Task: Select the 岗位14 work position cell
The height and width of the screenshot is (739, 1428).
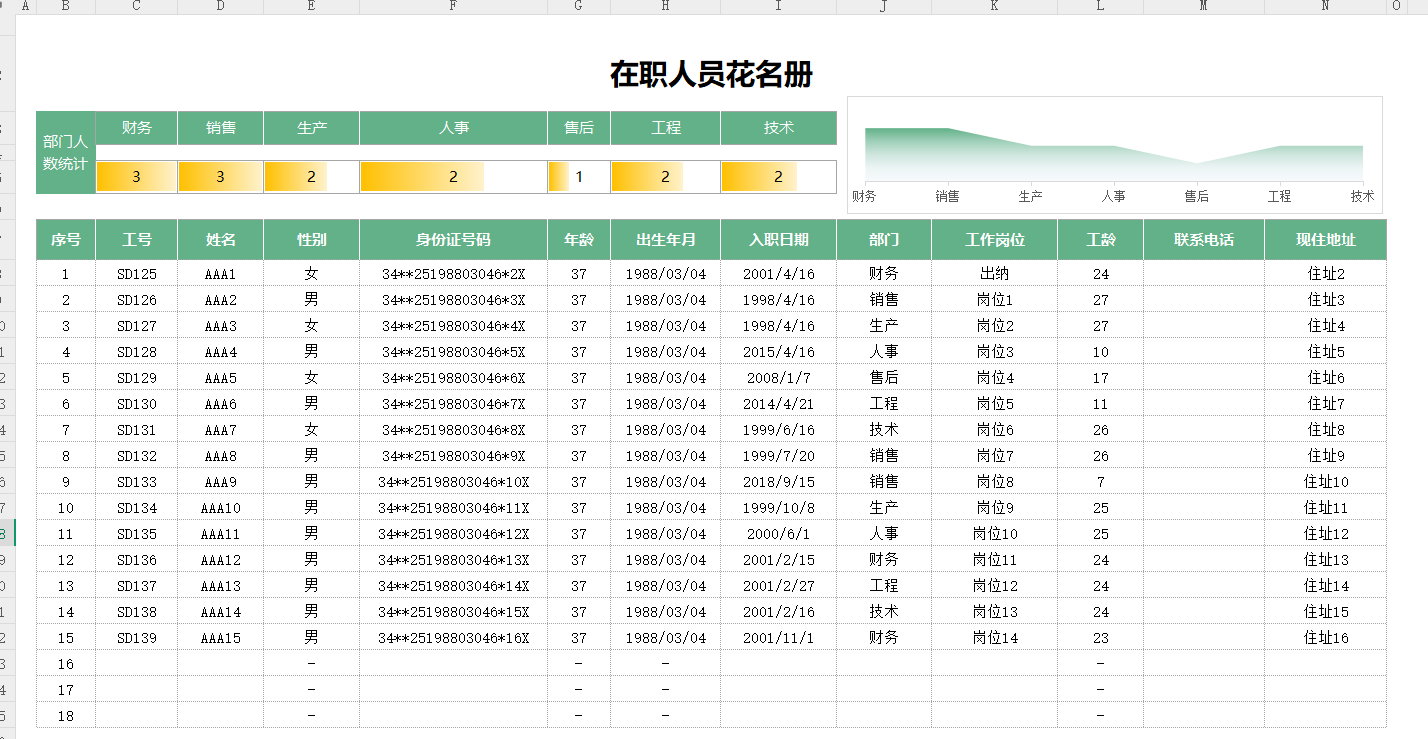Action: (995, 637)
